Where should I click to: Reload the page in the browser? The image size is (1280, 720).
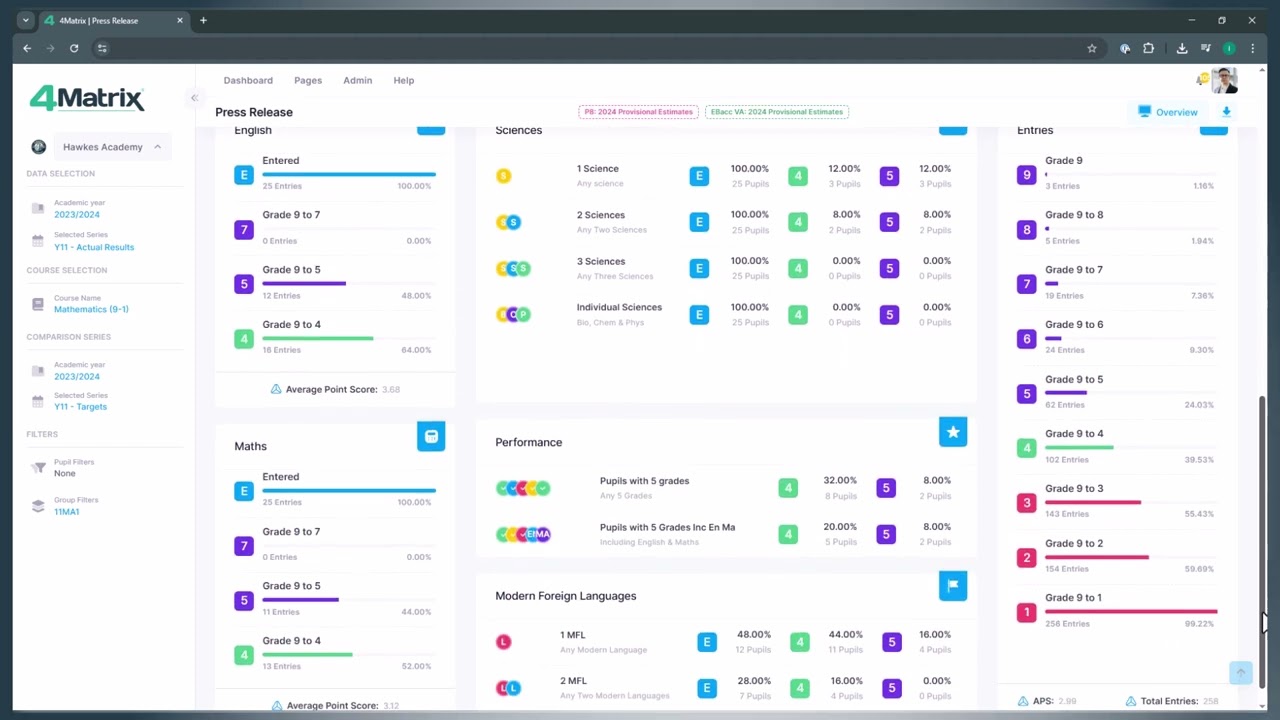click(x=74, y=48)
